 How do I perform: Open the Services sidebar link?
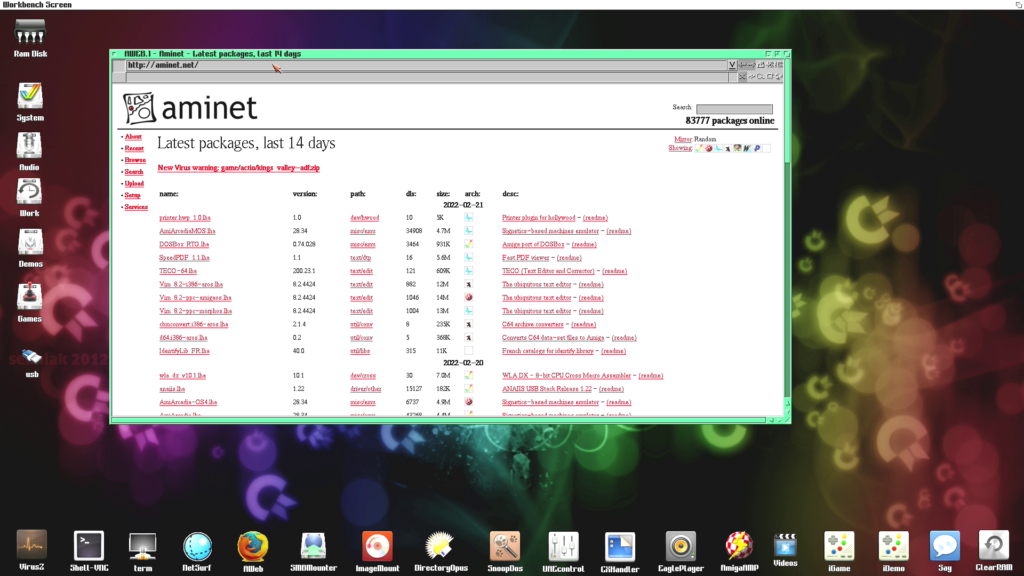136,207
